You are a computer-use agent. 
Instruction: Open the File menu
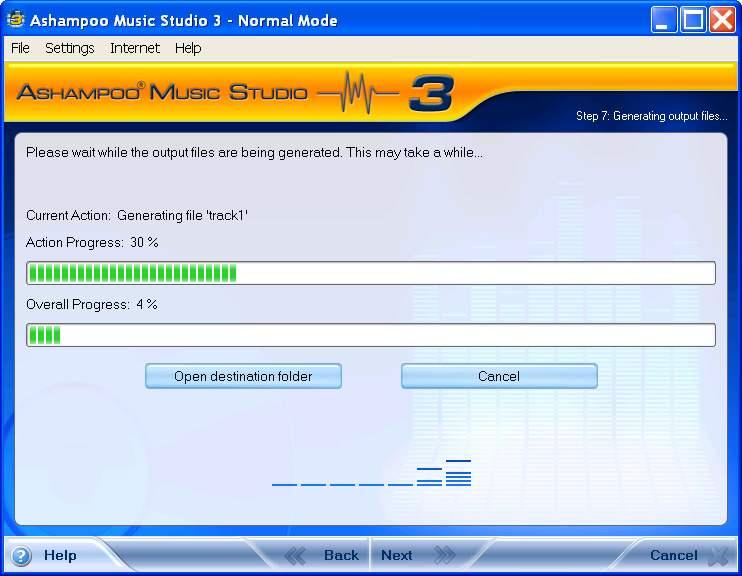(20, 48)
